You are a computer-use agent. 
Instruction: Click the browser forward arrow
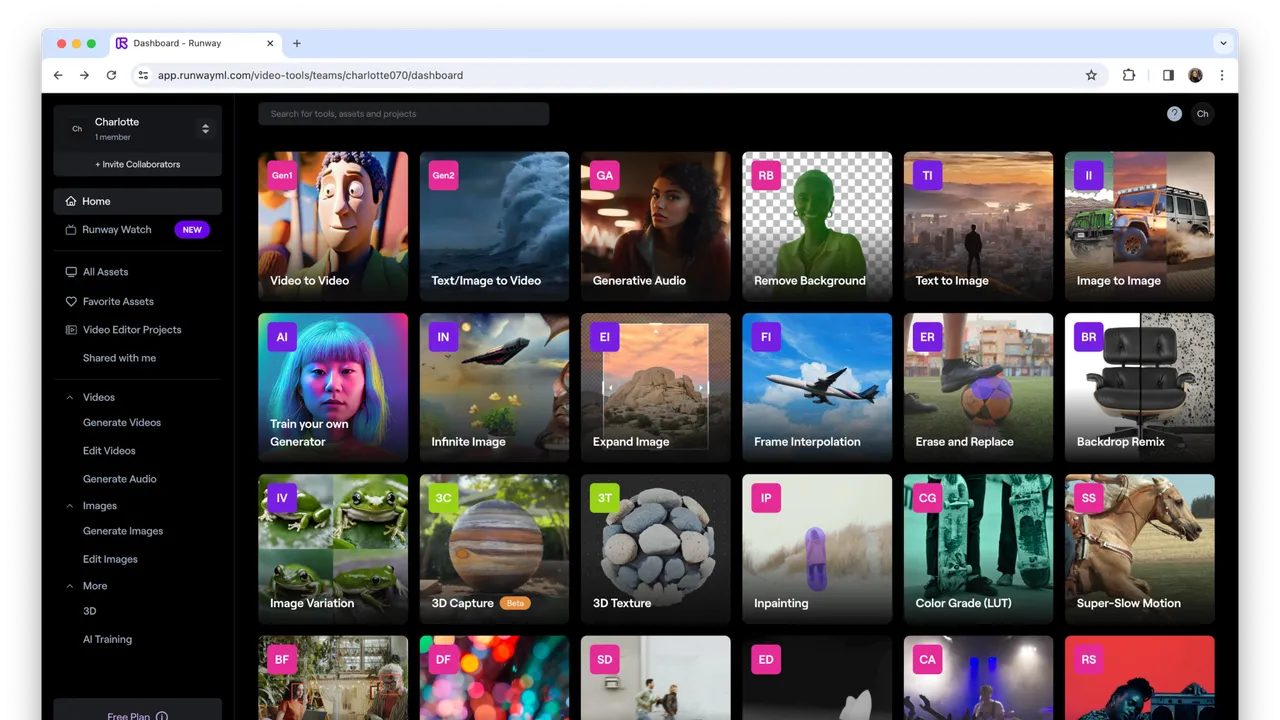pyautogui.click(x=84, y=75)
